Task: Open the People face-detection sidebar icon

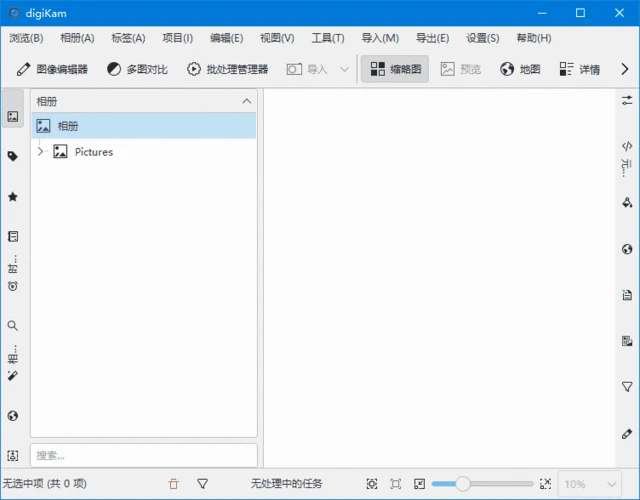Action: [12, 455]
